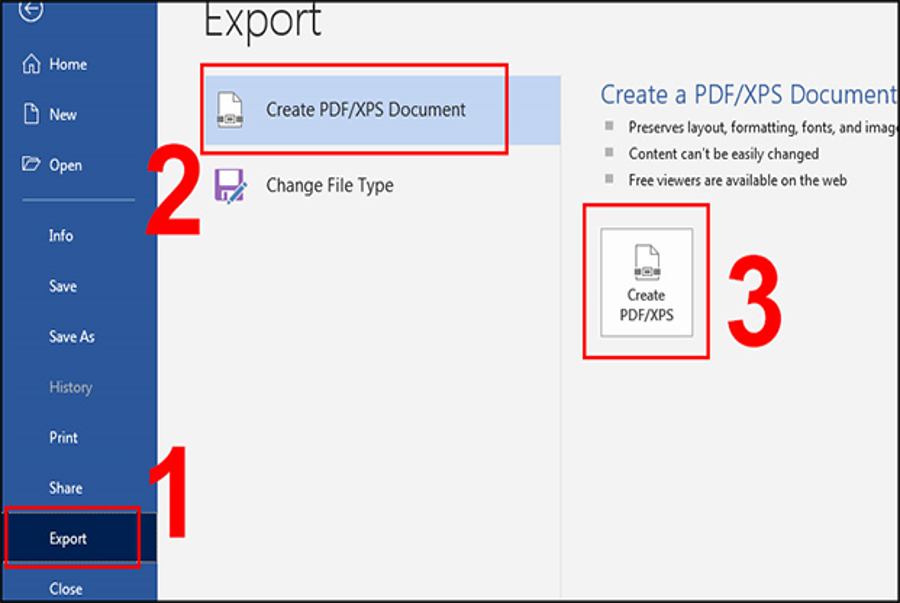The width and height of the screenshot is (900, 603).
Task: Open the Save As page
Action: [72, 337]
